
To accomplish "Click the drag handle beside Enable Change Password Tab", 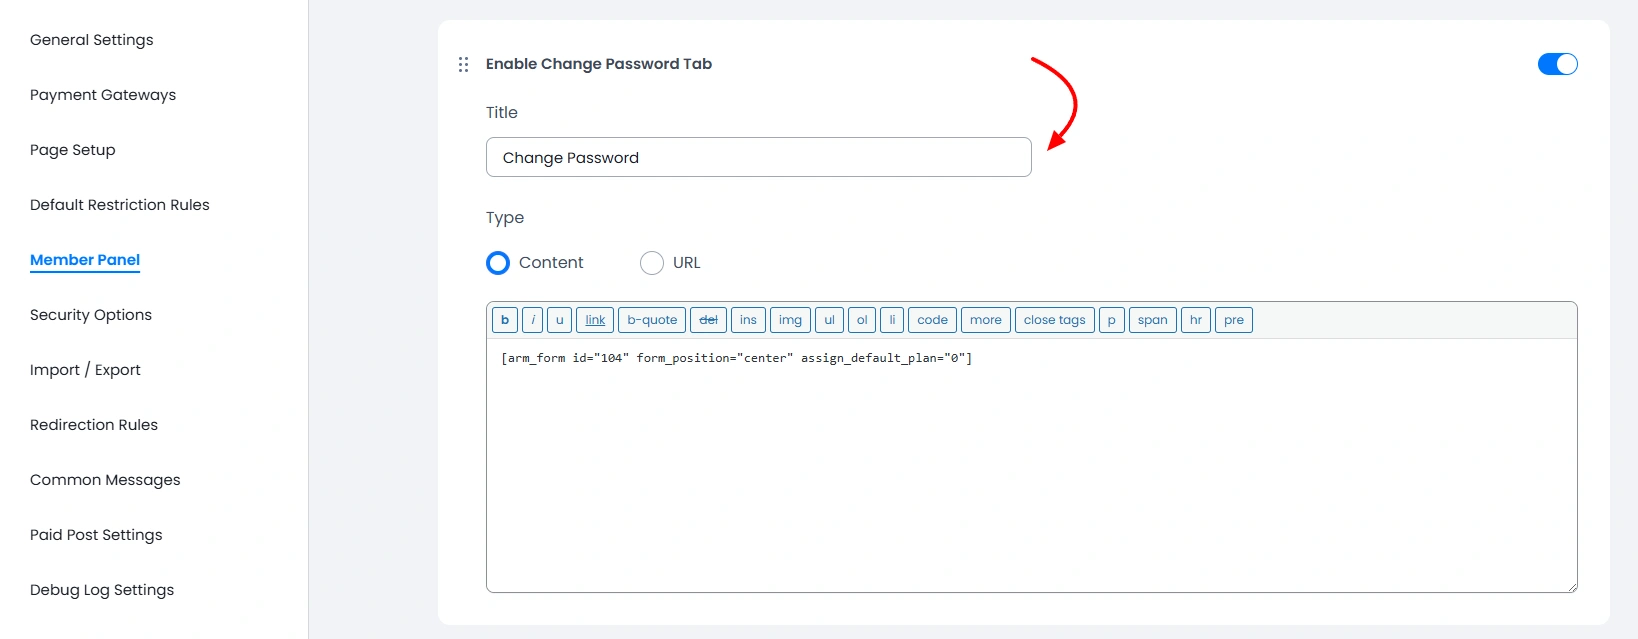I will [x=463, y=63].
